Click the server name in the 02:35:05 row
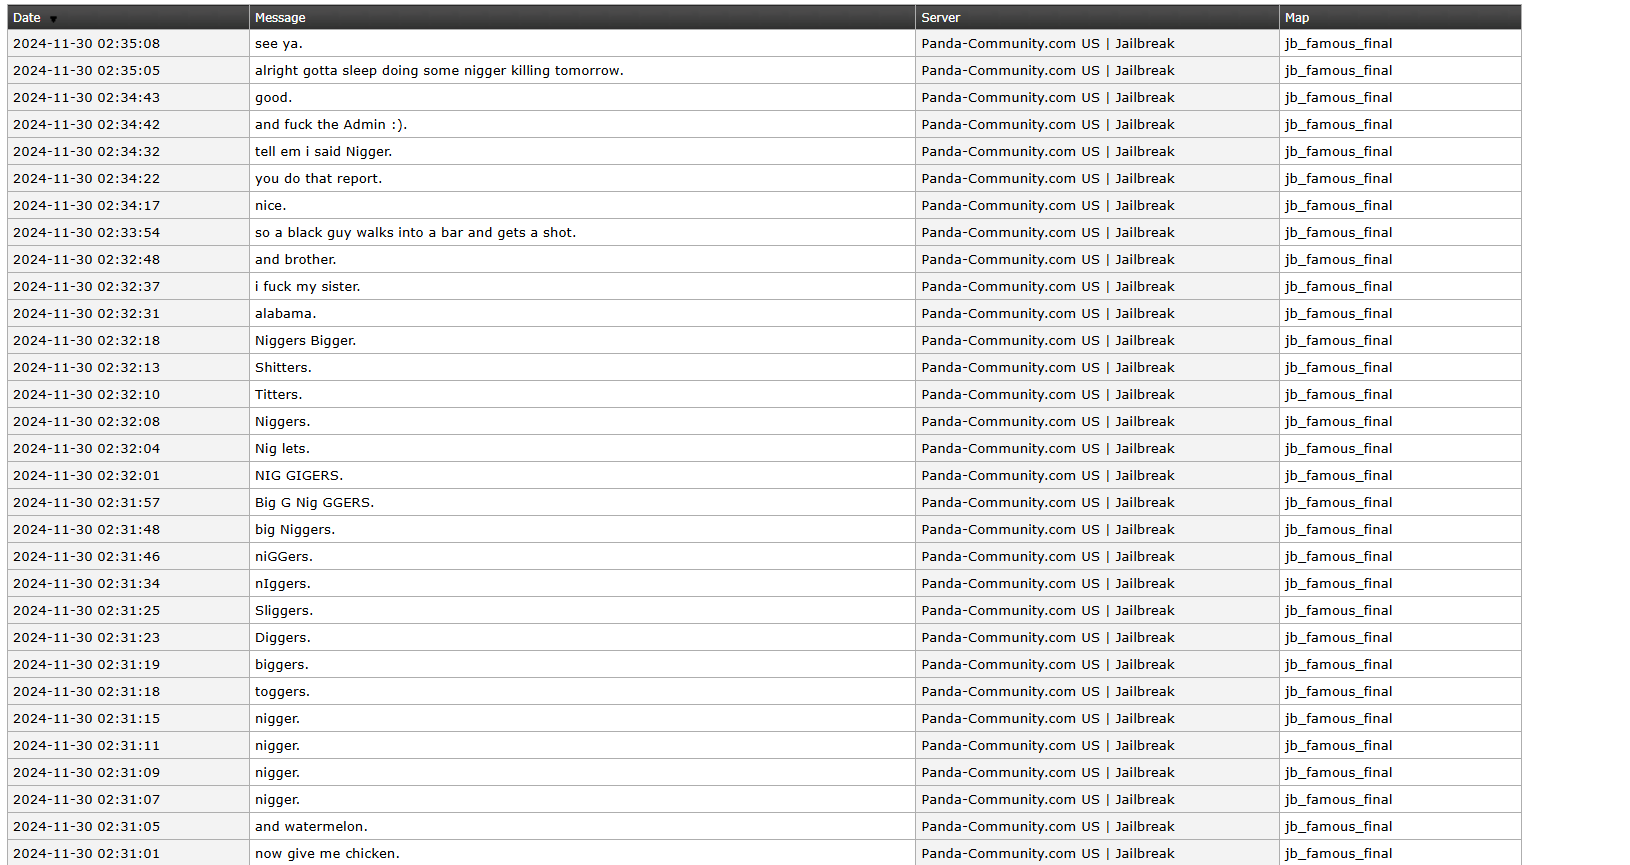Screen dimensions: 1630x865 point(1047,71)
